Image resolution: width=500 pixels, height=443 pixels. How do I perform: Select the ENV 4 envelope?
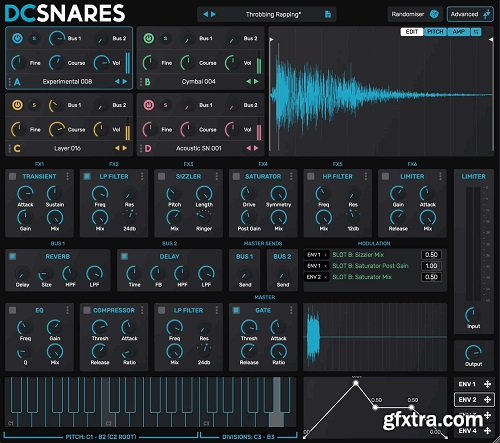[467, 431]
